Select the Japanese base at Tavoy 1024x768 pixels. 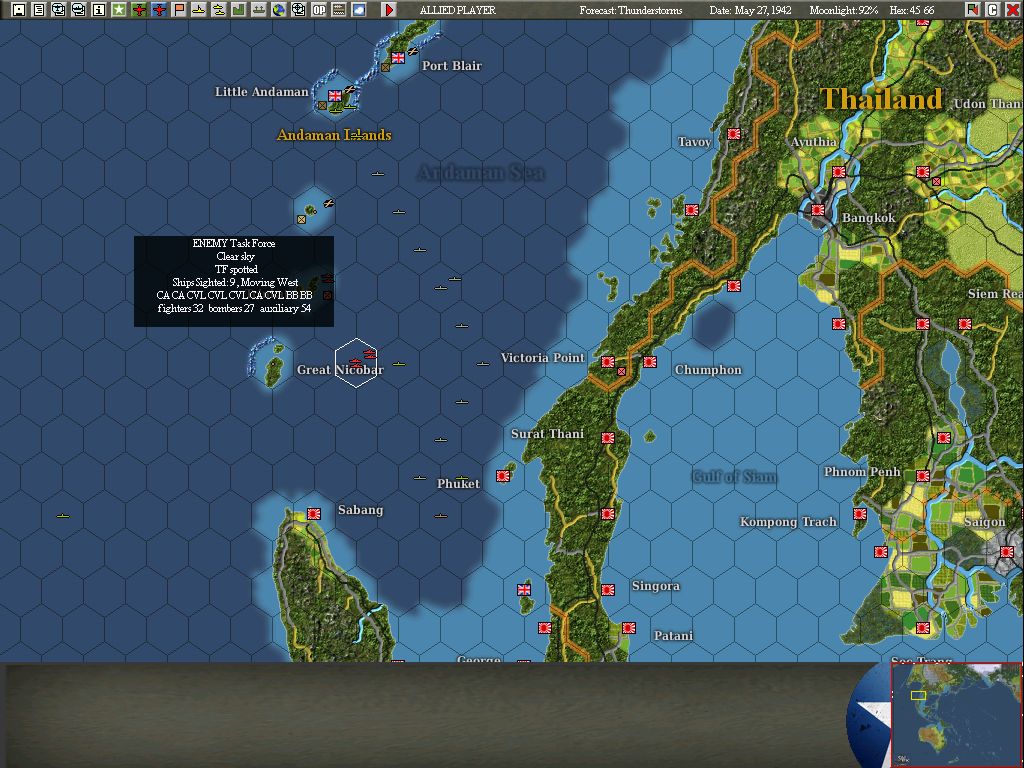(733, 134)
